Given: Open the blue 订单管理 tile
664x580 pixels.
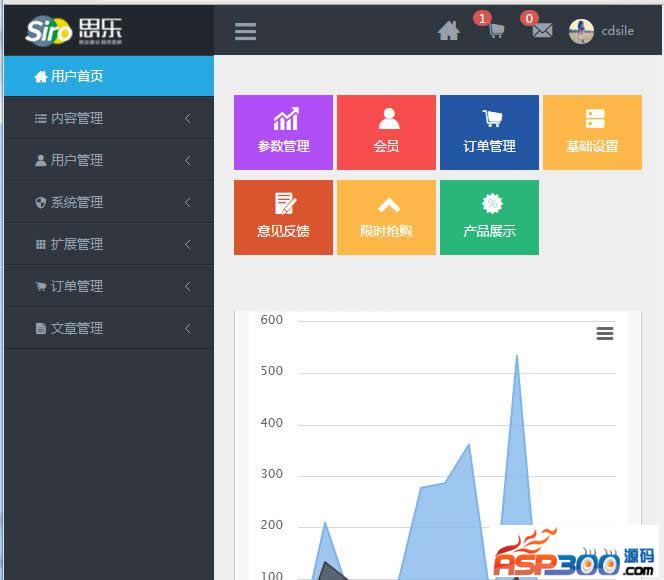Looking at the screenshot, I should pyautogui.click(x=489, y=133).
